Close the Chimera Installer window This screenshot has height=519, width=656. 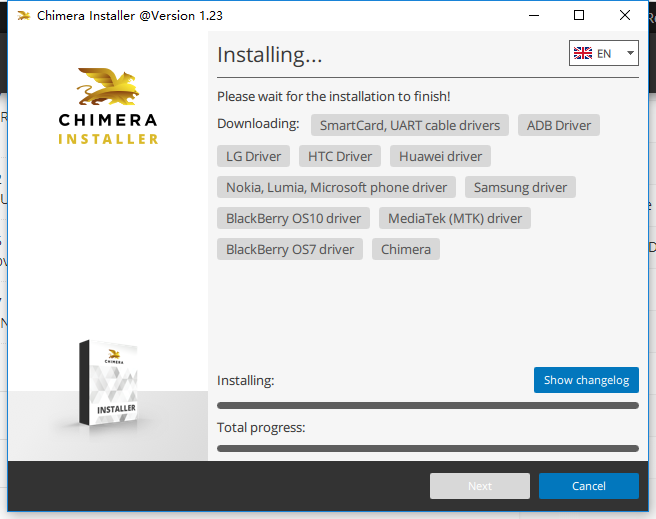pos(625,15)
